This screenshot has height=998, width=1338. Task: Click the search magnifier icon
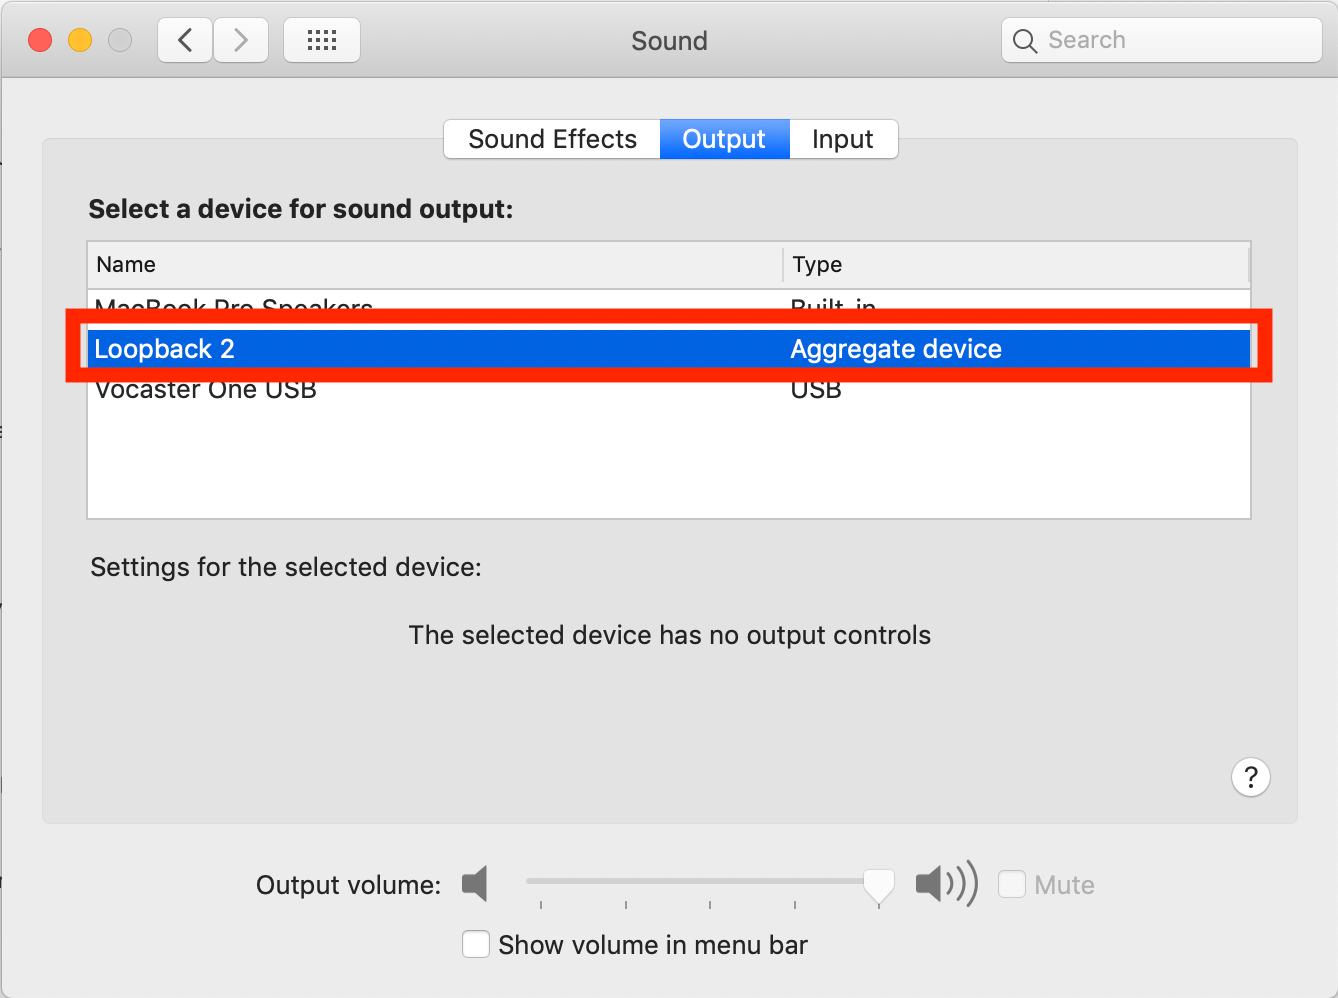coord(1025,41)
